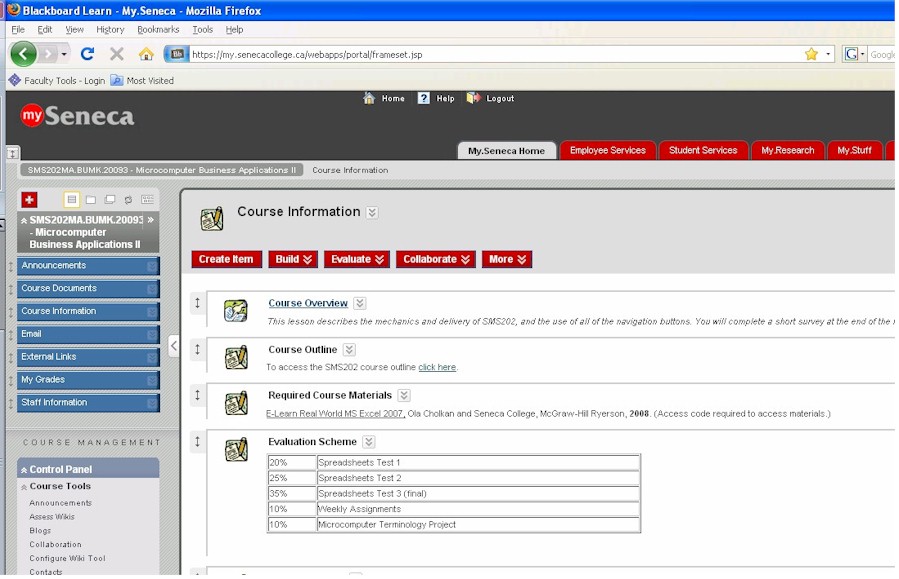Expand the Evaluate dropdown button
This screenshot has width=899, height=579.
[x=357, y=259]
